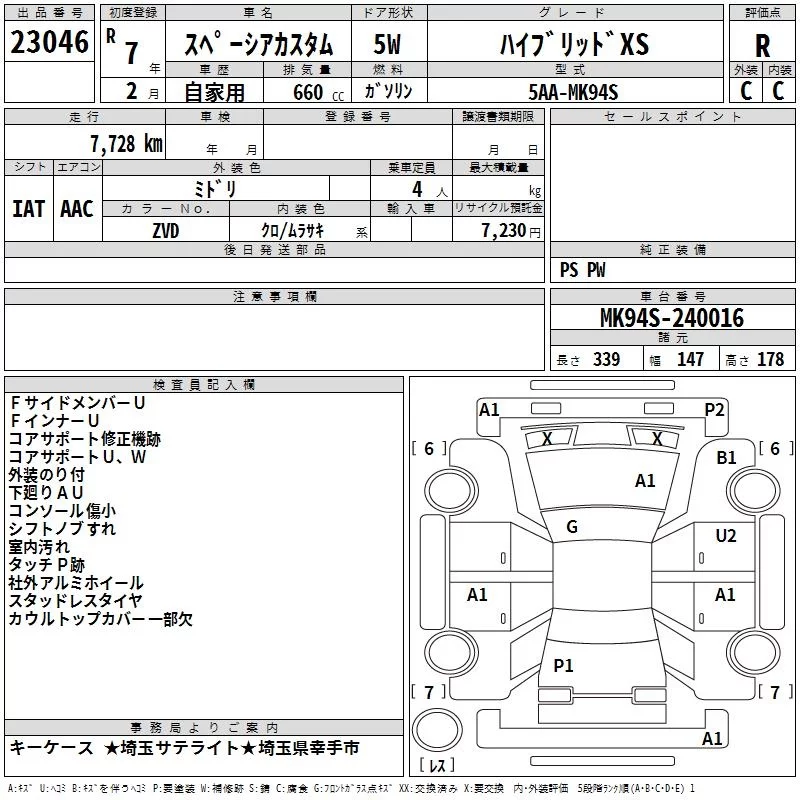Click the G mark on windshield
The width and height of the screenshot is (800, 800).
pos(572,527)
